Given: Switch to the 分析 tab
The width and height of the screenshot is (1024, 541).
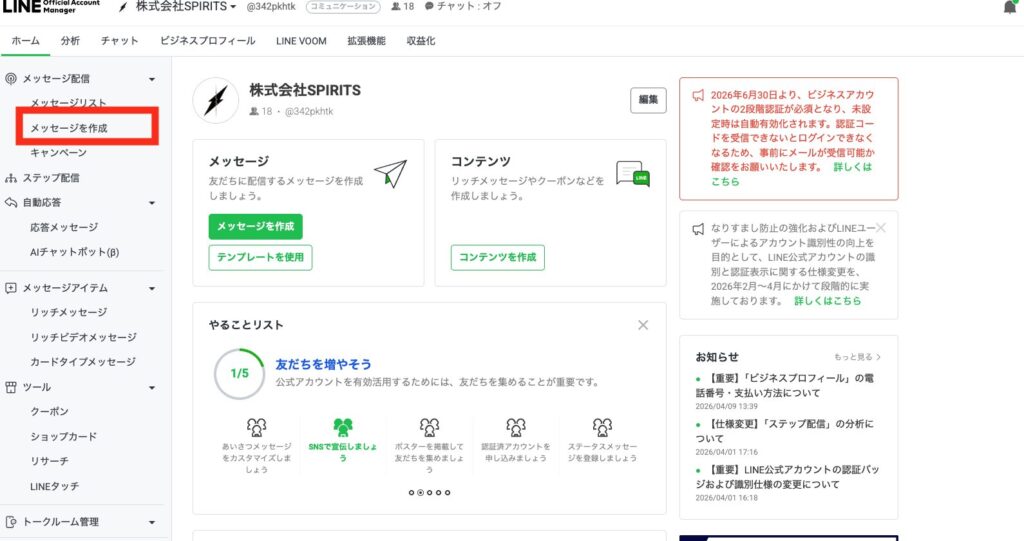Looking at the screenshot, I should (x=70, y=41).
